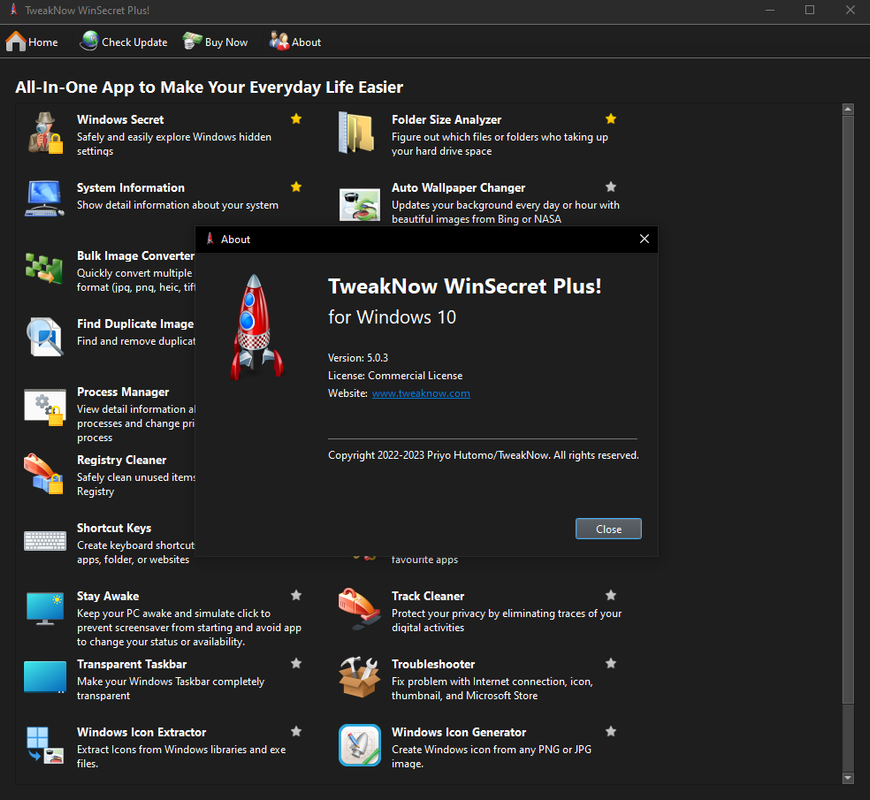Launch the Bulk Image Converter icon
Viewport: 870px width, 800px height.
pos(44,268)
